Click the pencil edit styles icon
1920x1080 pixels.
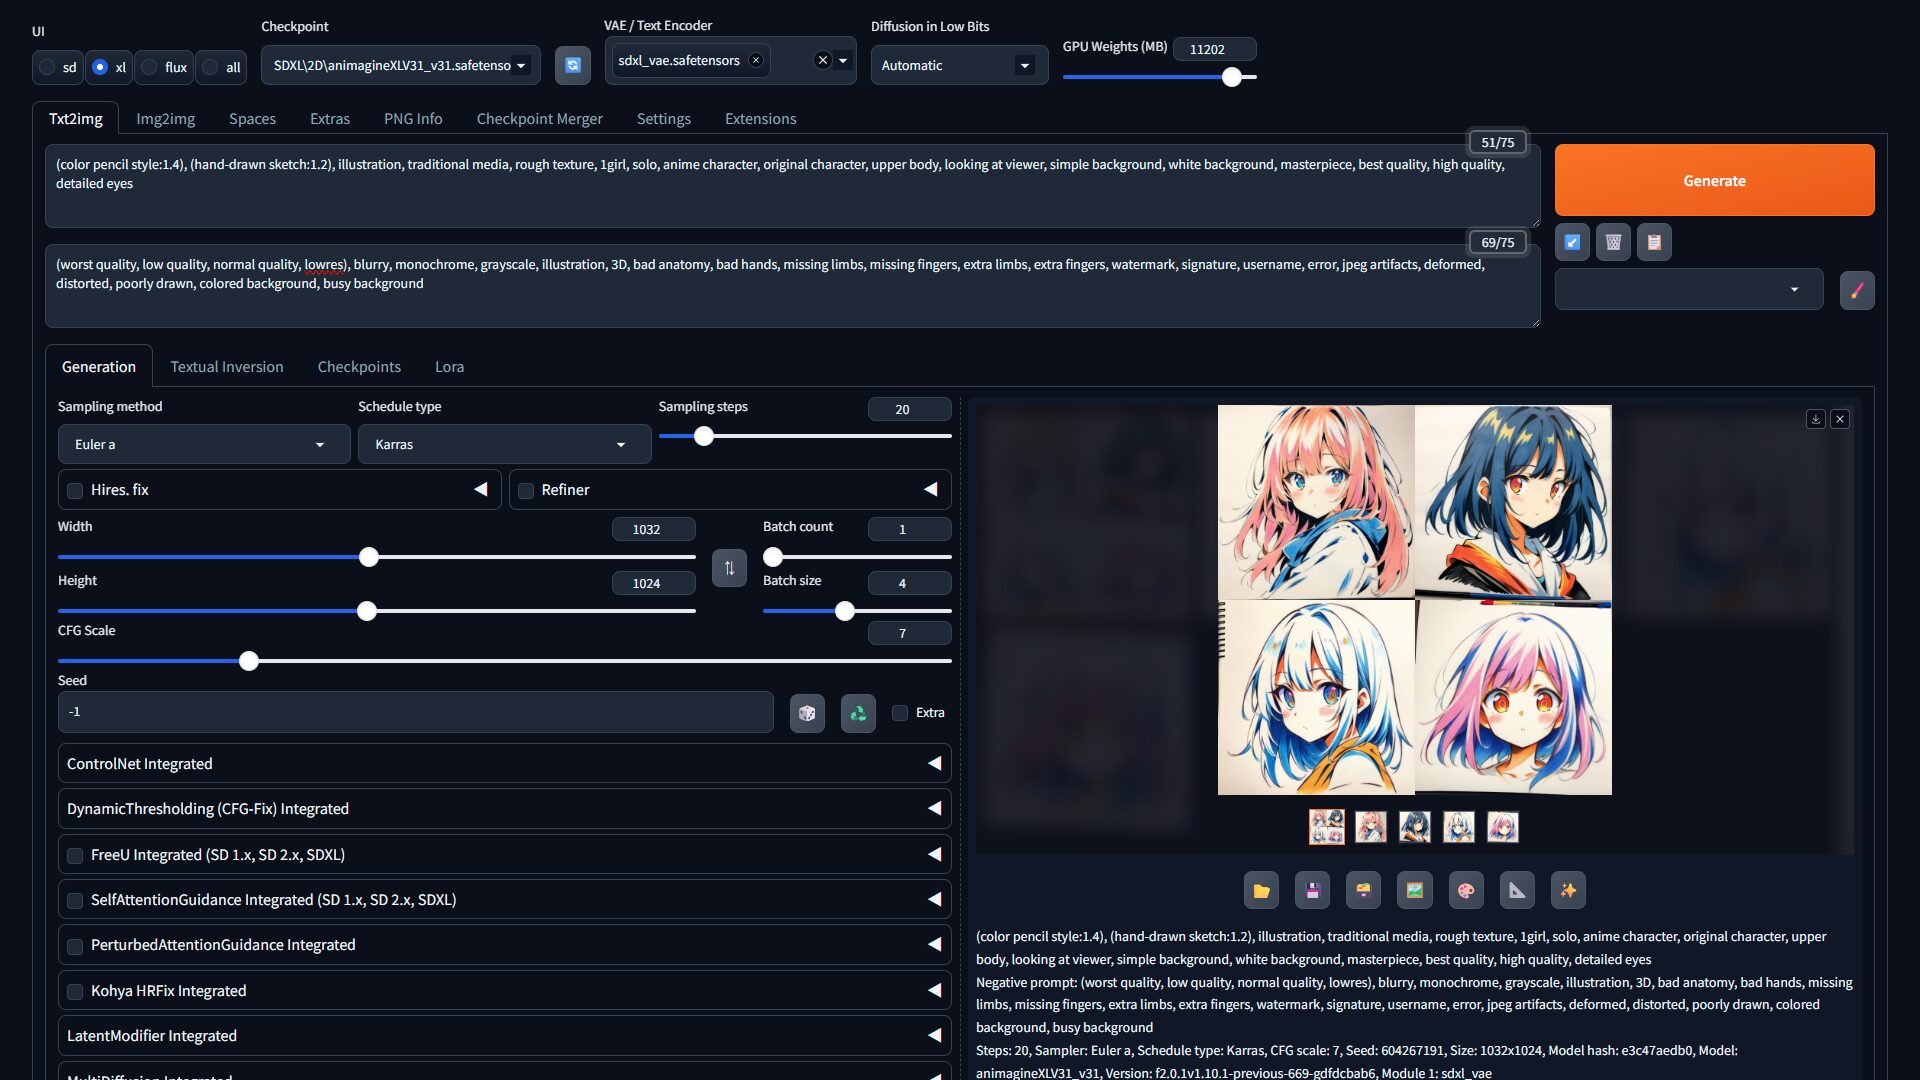point(1857,290)
